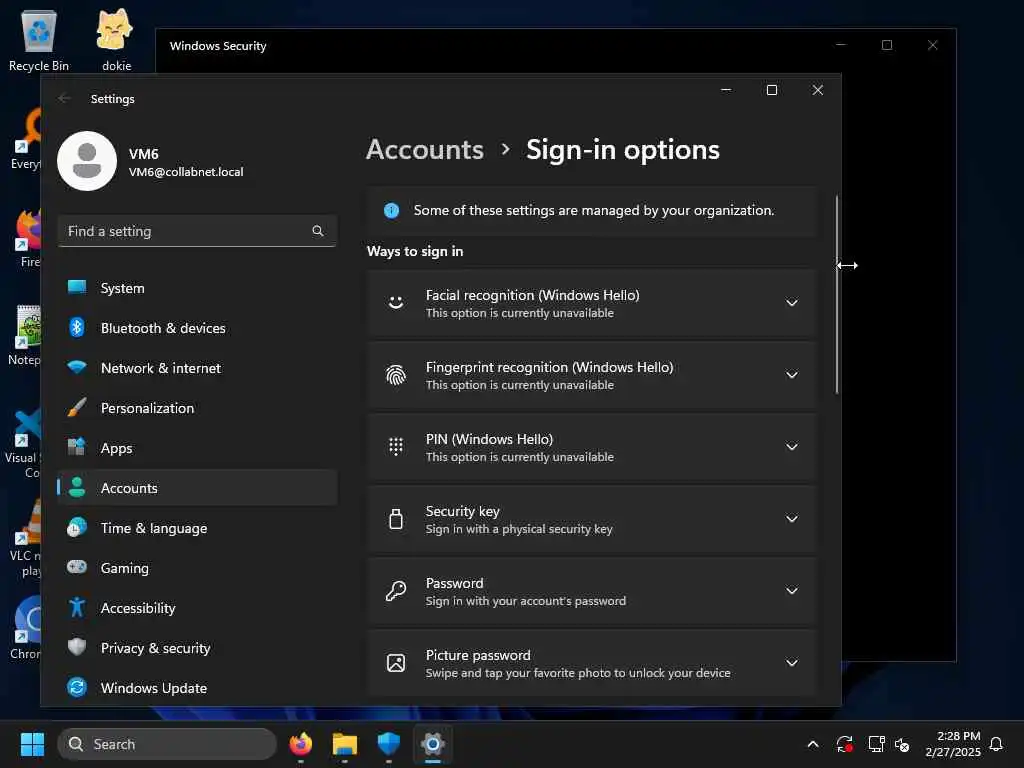Click the Settings gear taskbar icon
The height and width of the screenshot is (768, 1024).
(432, 744)
